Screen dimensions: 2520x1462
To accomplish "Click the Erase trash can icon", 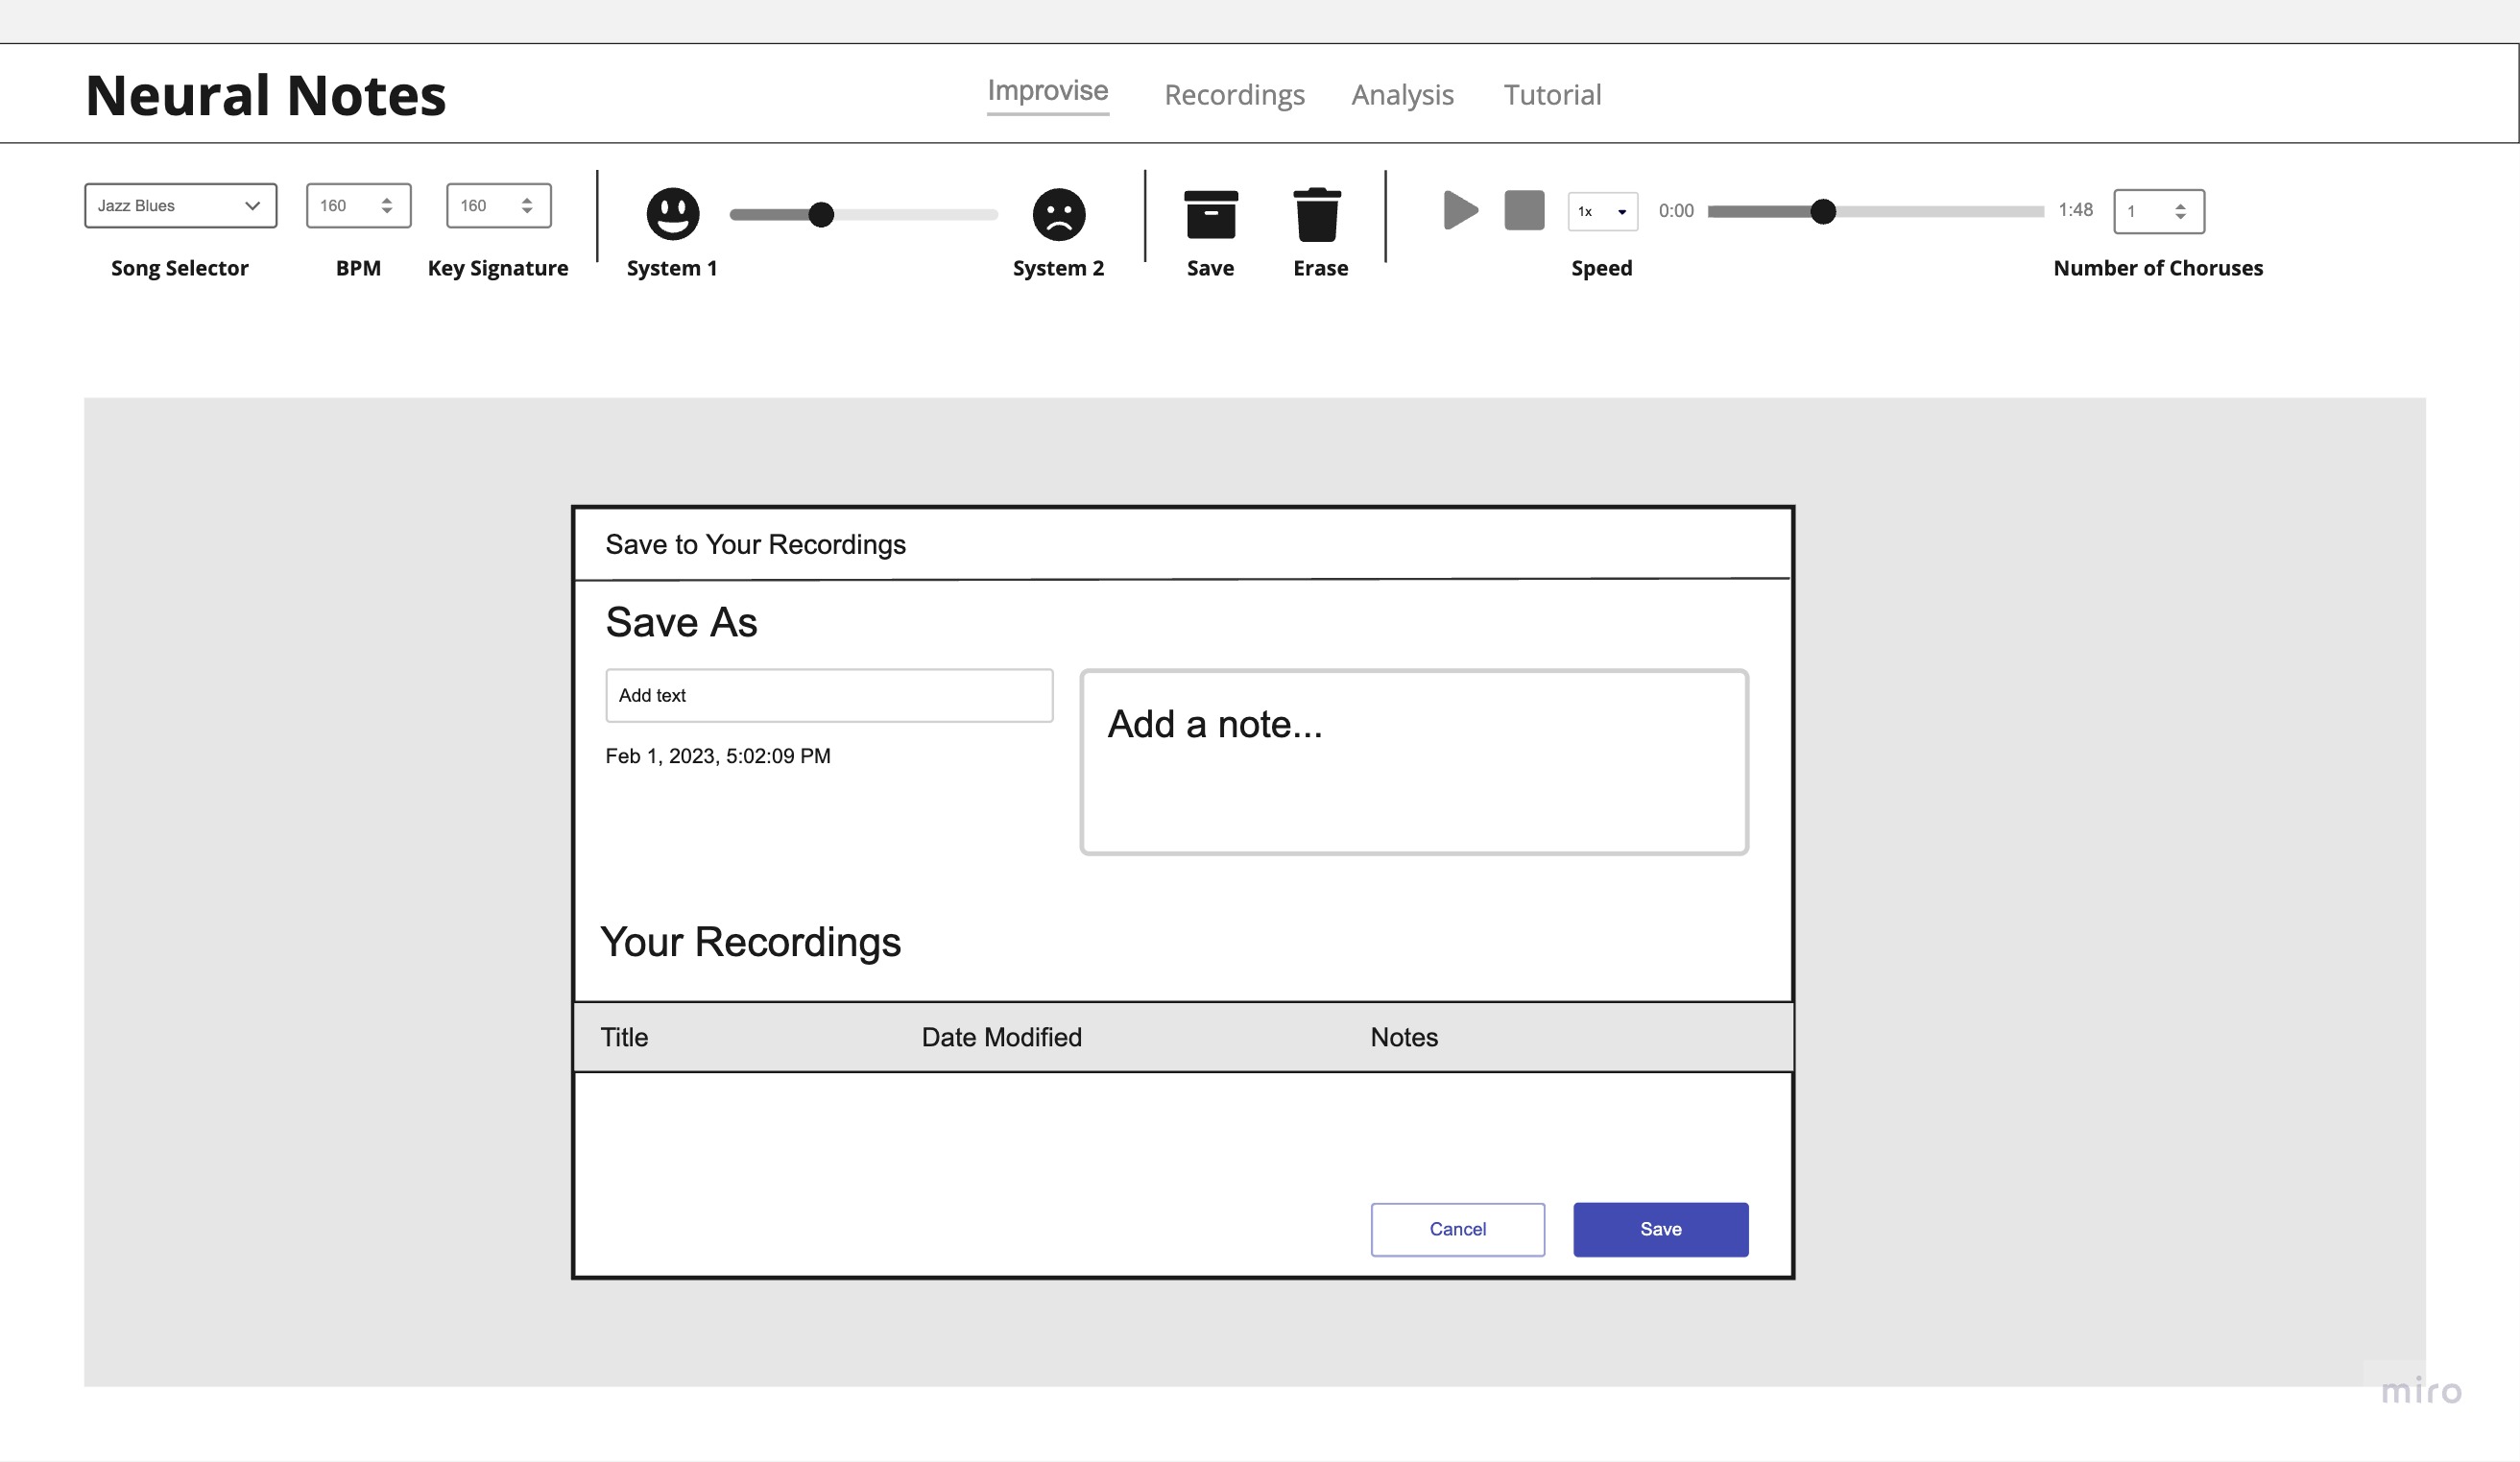I will point(1316,214).
